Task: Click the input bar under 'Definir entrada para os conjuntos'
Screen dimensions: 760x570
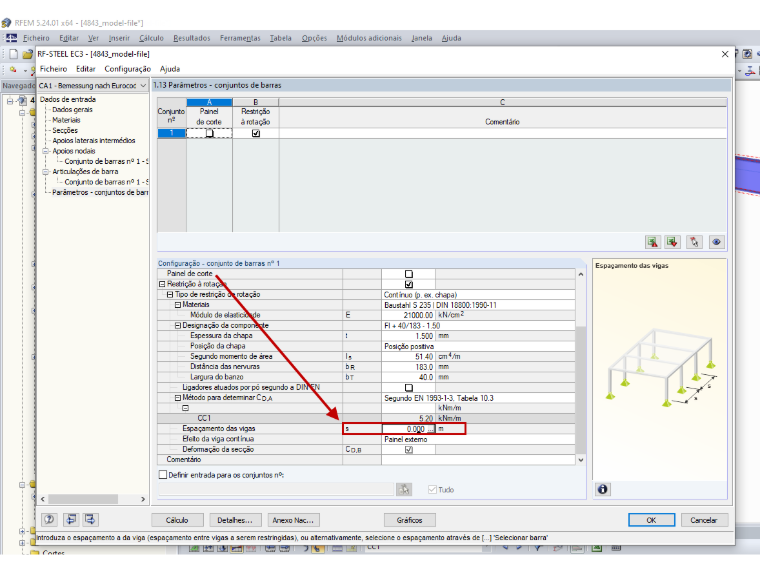Action: tap(276, 490)
